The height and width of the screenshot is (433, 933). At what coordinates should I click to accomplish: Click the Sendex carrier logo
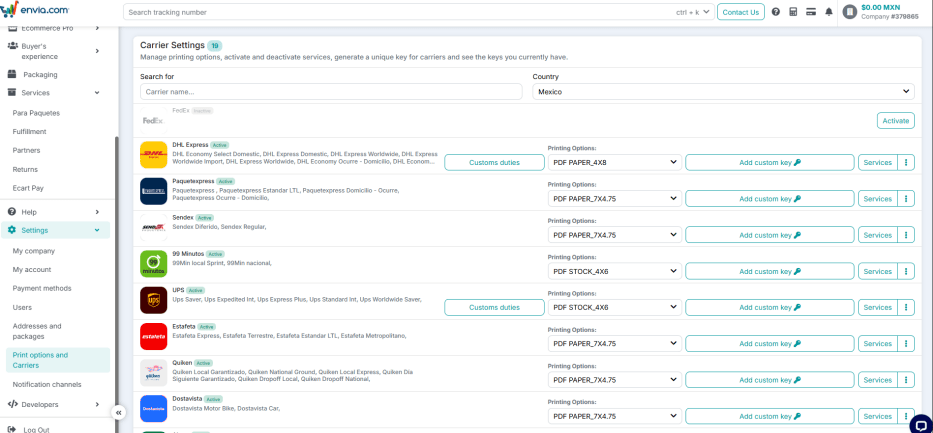(x=154, y=228)
